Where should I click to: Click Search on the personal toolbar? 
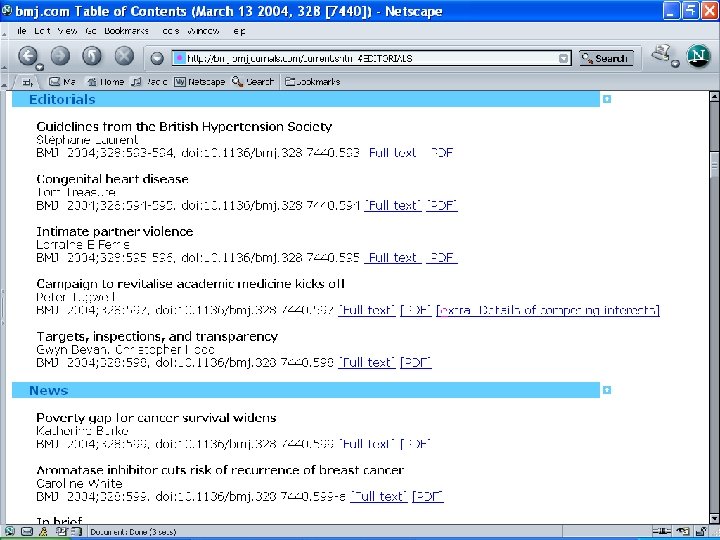(253, 82)
